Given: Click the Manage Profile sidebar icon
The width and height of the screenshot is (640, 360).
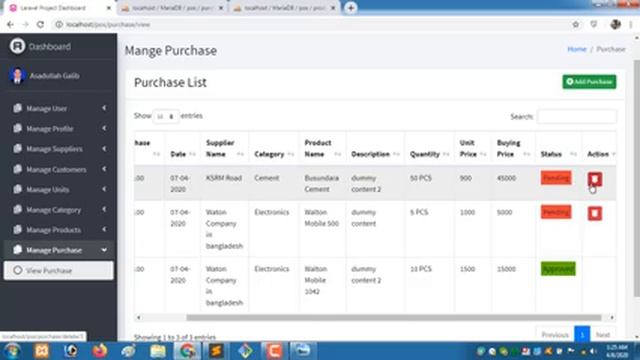Looking at the screenshot, I should pyautogui.click(x=17, y=129).
